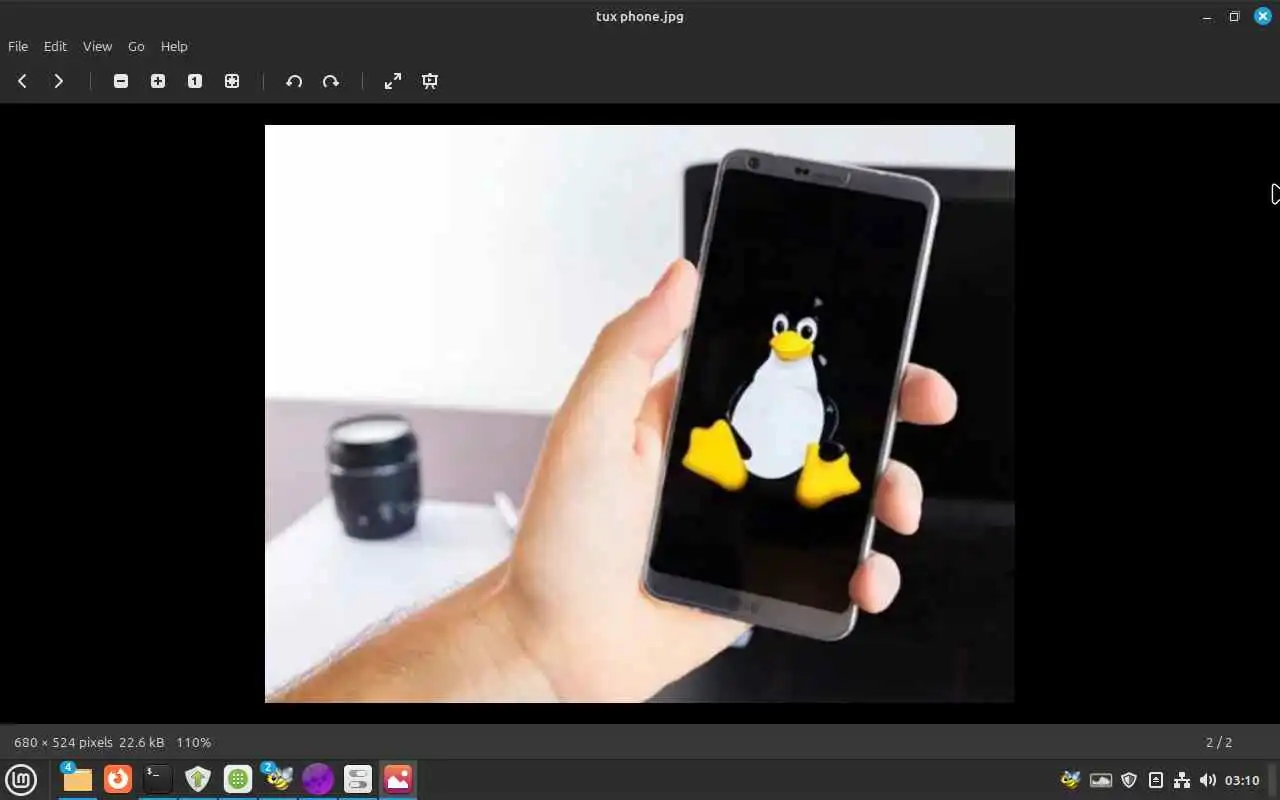The height and width of the screenshot is (800, 1280).
Task: Open the purple round app in taskbar
Action: (318, 779)
